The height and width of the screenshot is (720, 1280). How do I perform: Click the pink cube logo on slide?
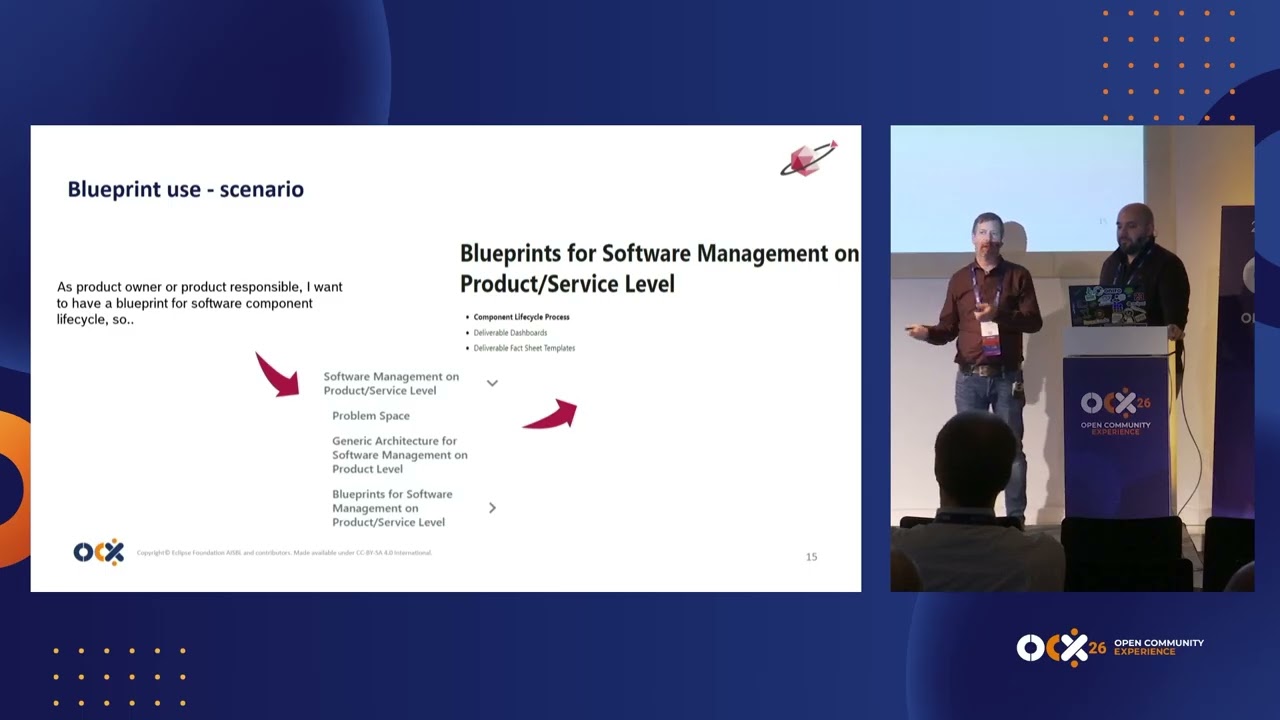(808, 159)
